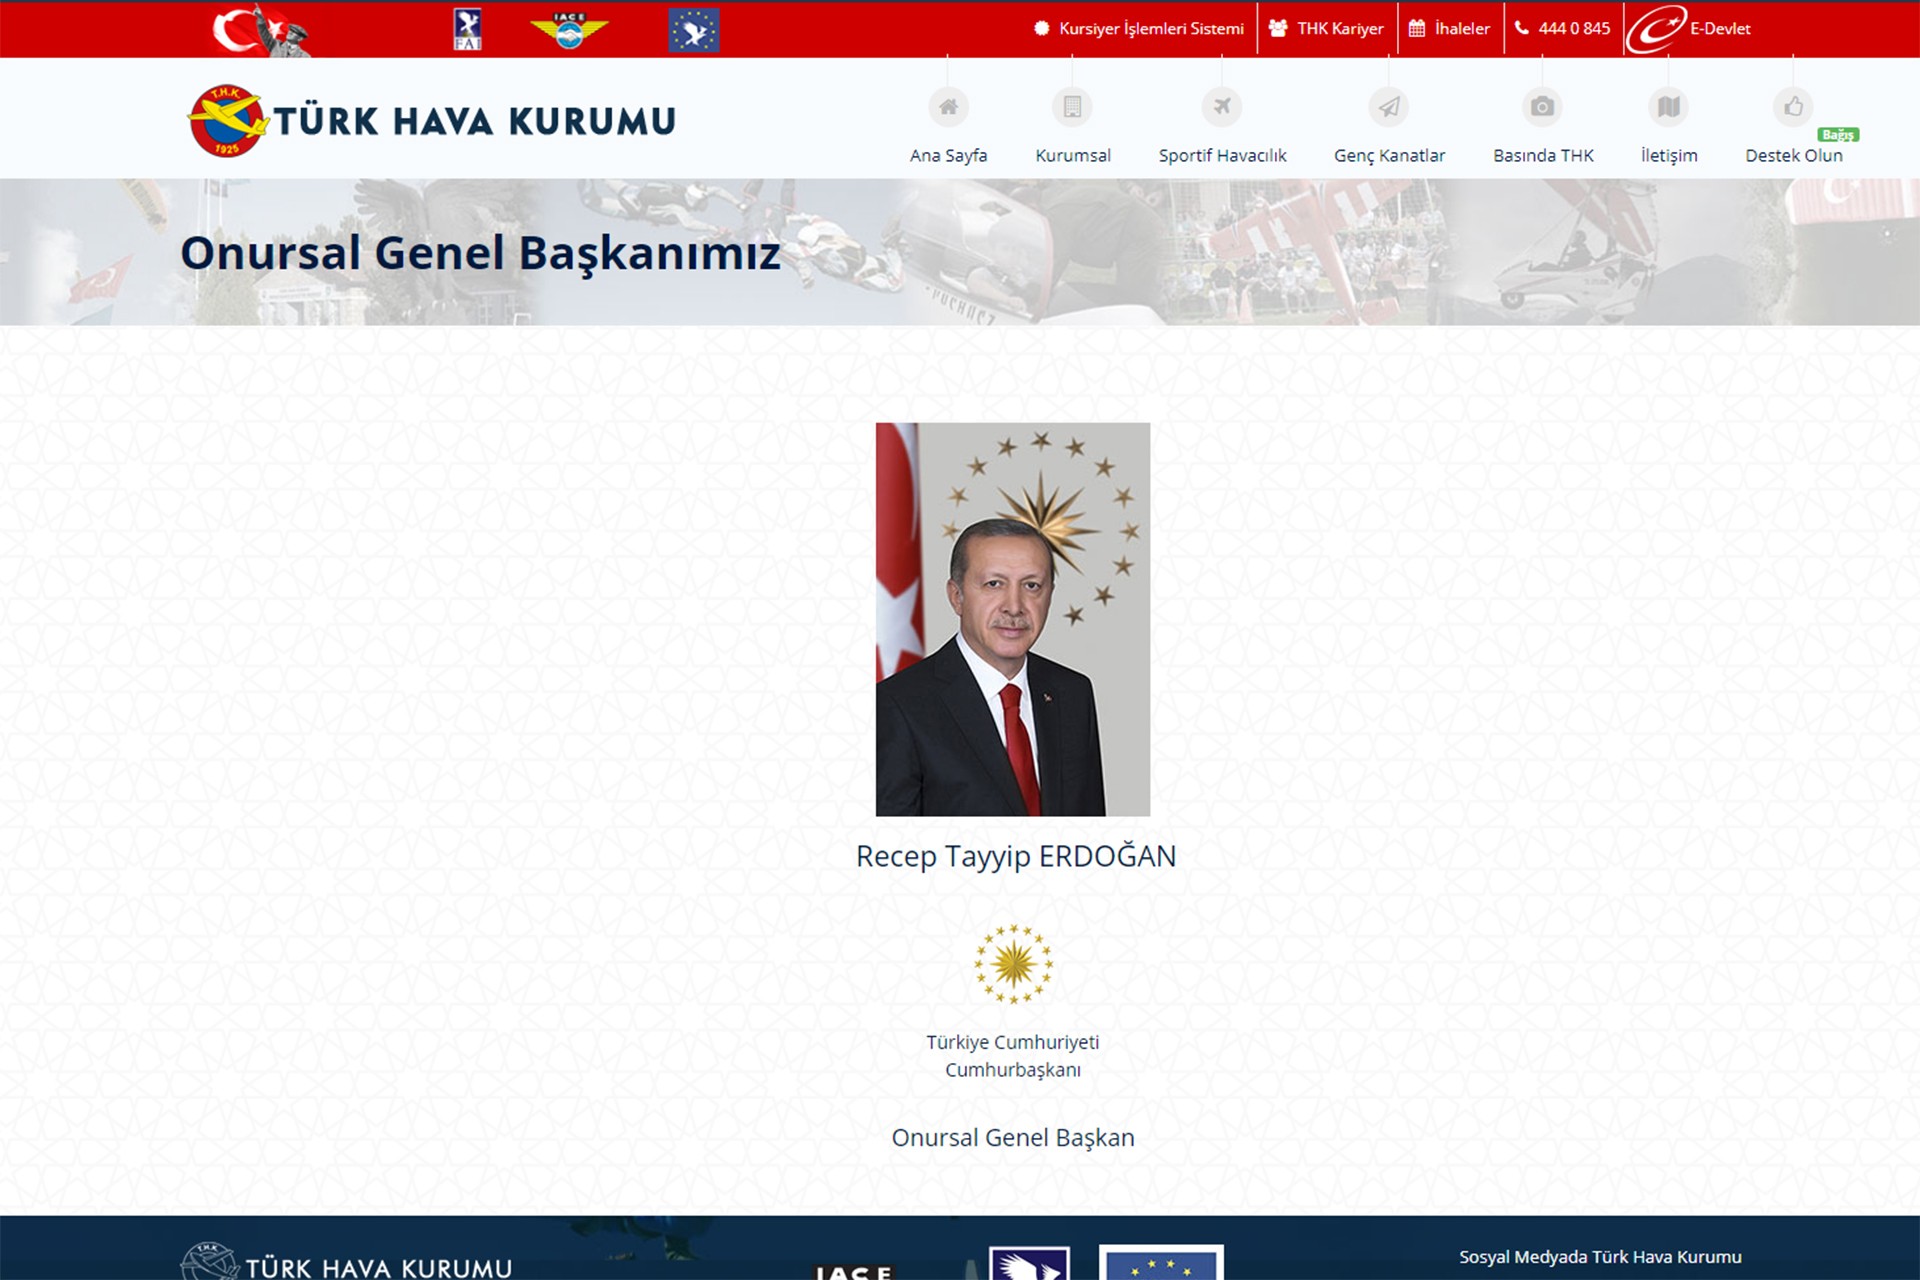Open the E-Devlet link
The width and height of the screenshot is (1920, 1280).
coord(1689,29)
